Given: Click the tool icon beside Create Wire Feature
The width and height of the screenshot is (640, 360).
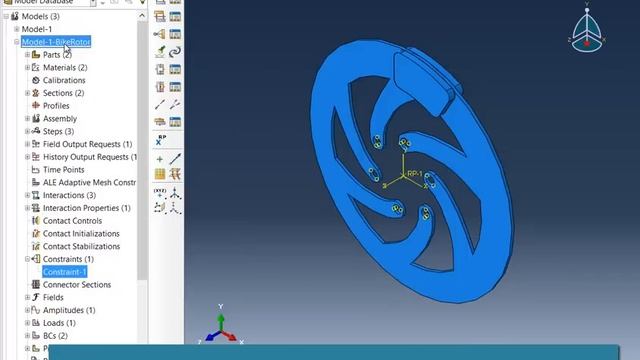Looking at the screenshot, I should (175, 104).
